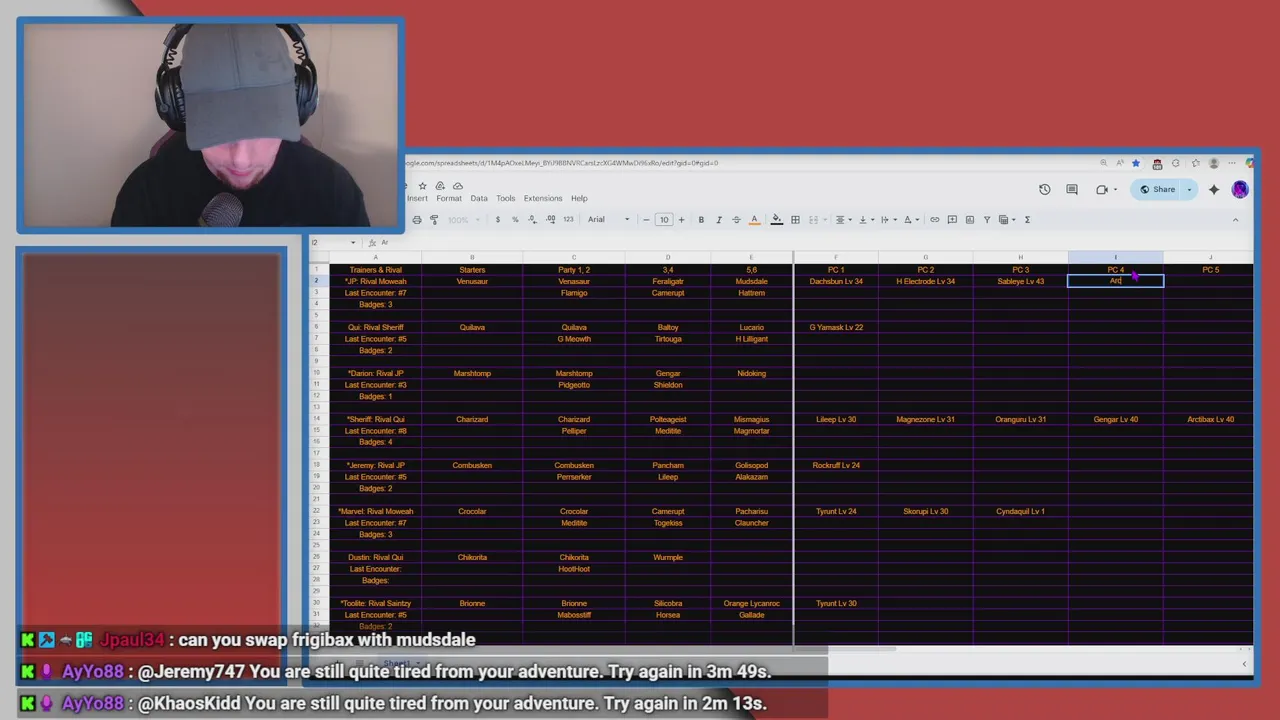Screen dimensions: 1280x720
Task: Insert a chart from the toolbar
Action: pyautogui.click(x=970, y=219)
